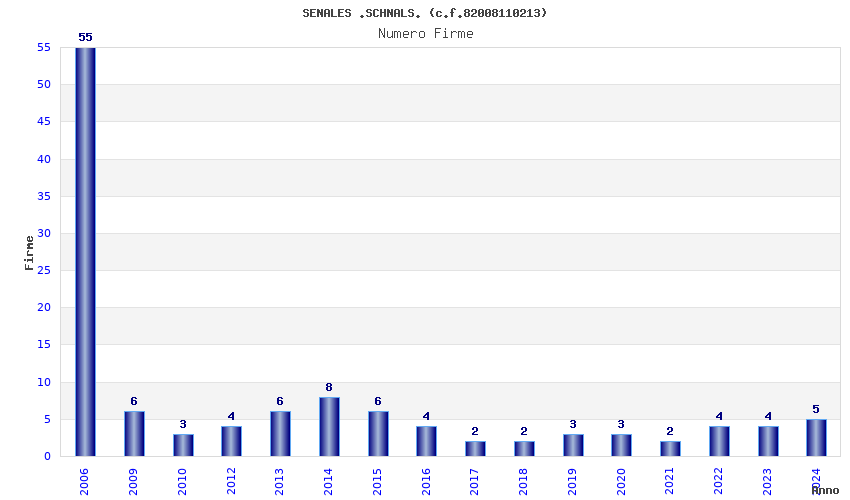
Task: Select the 2017 bar in the chart
Action: [475, 448]
